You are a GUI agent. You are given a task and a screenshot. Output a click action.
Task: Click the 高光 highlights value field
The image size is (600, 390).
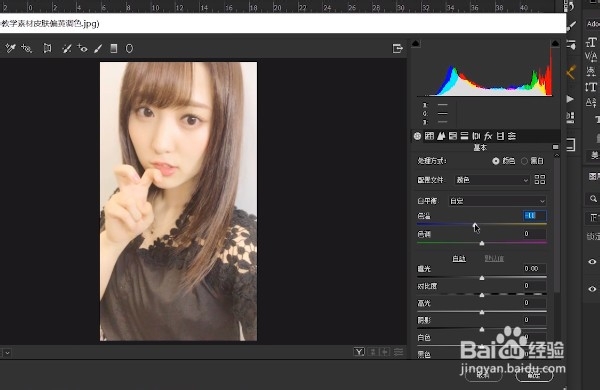point(535,303)
